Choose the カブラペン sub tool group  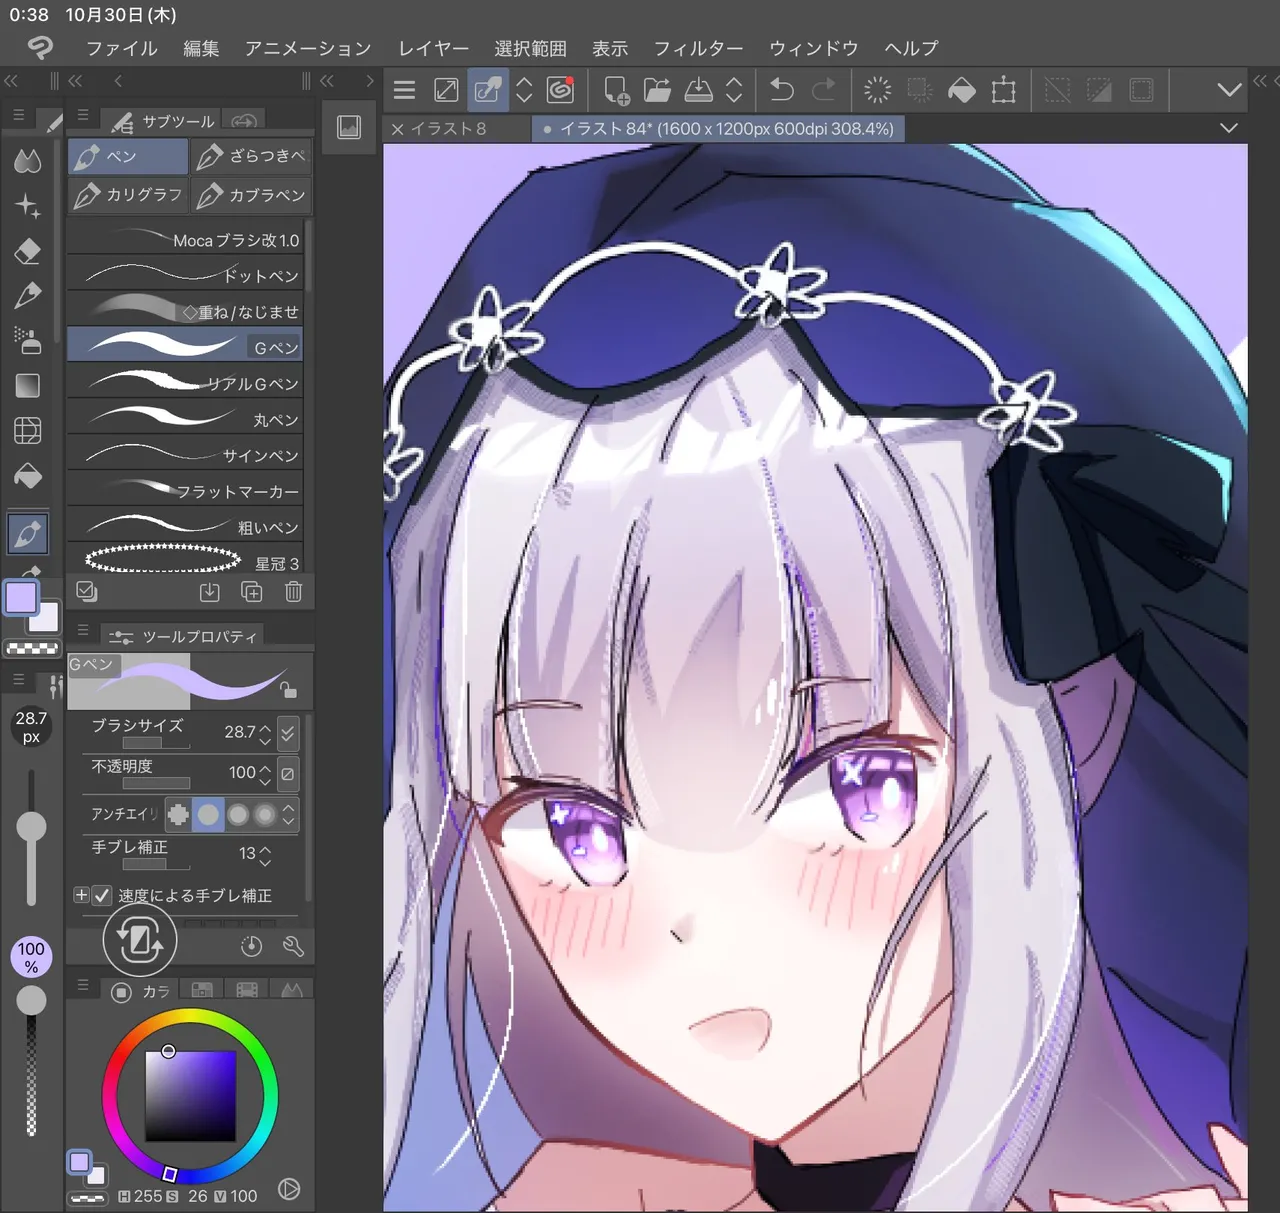click(251, 195)
